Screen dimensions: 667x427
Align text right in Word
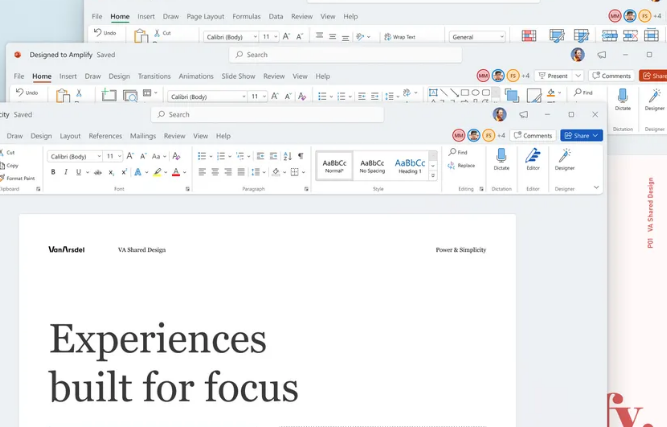(x=228, y=172)
